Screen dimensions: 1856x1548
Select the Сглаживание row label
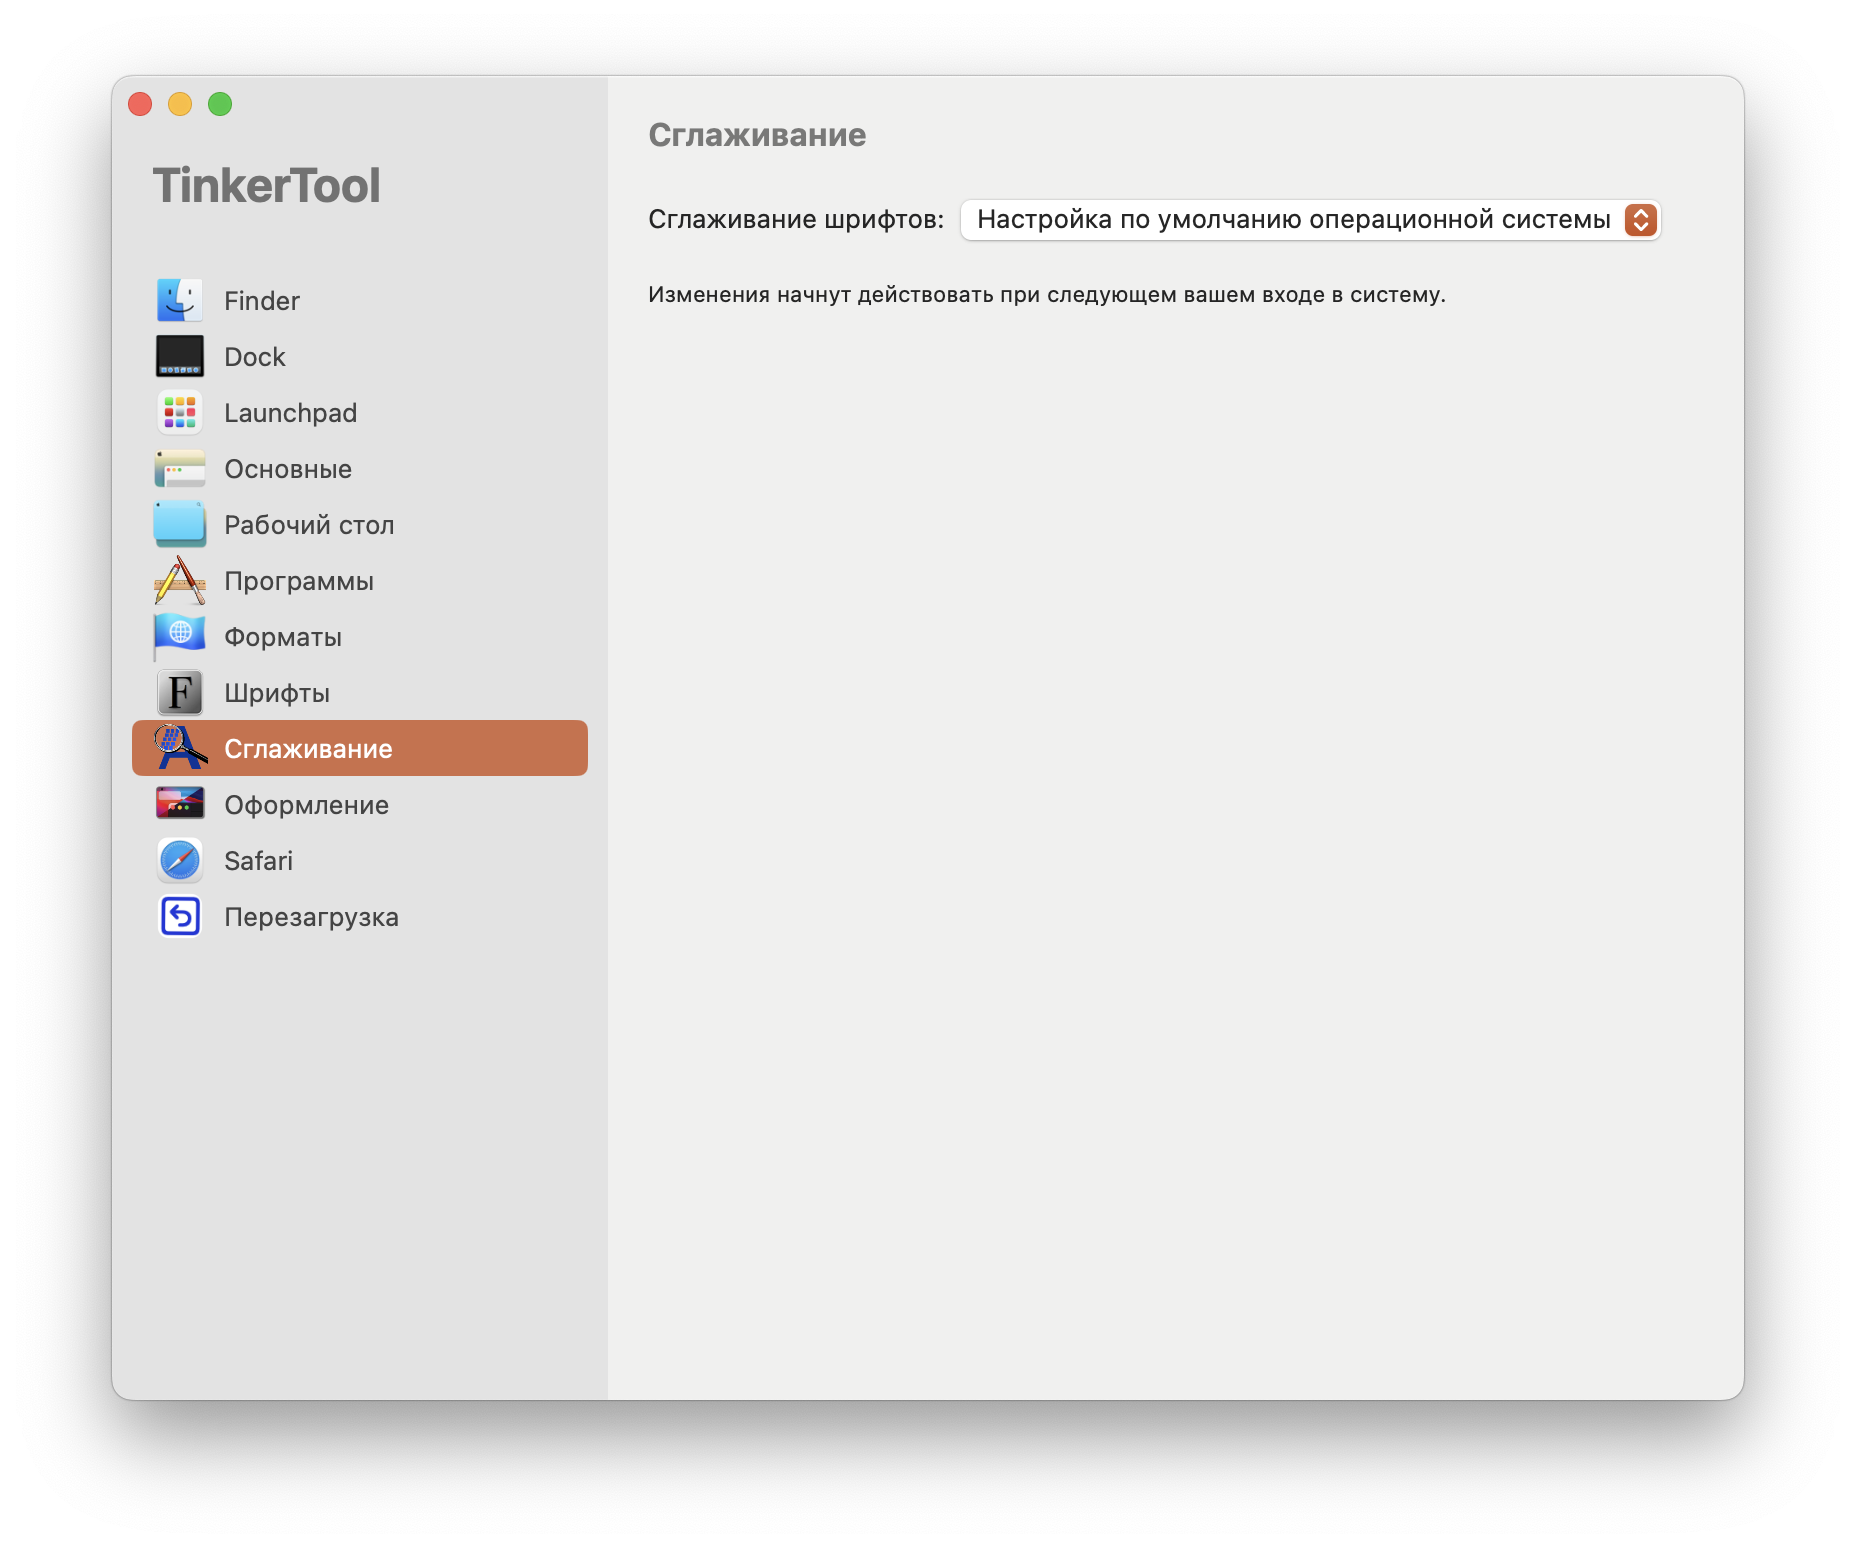308,749
